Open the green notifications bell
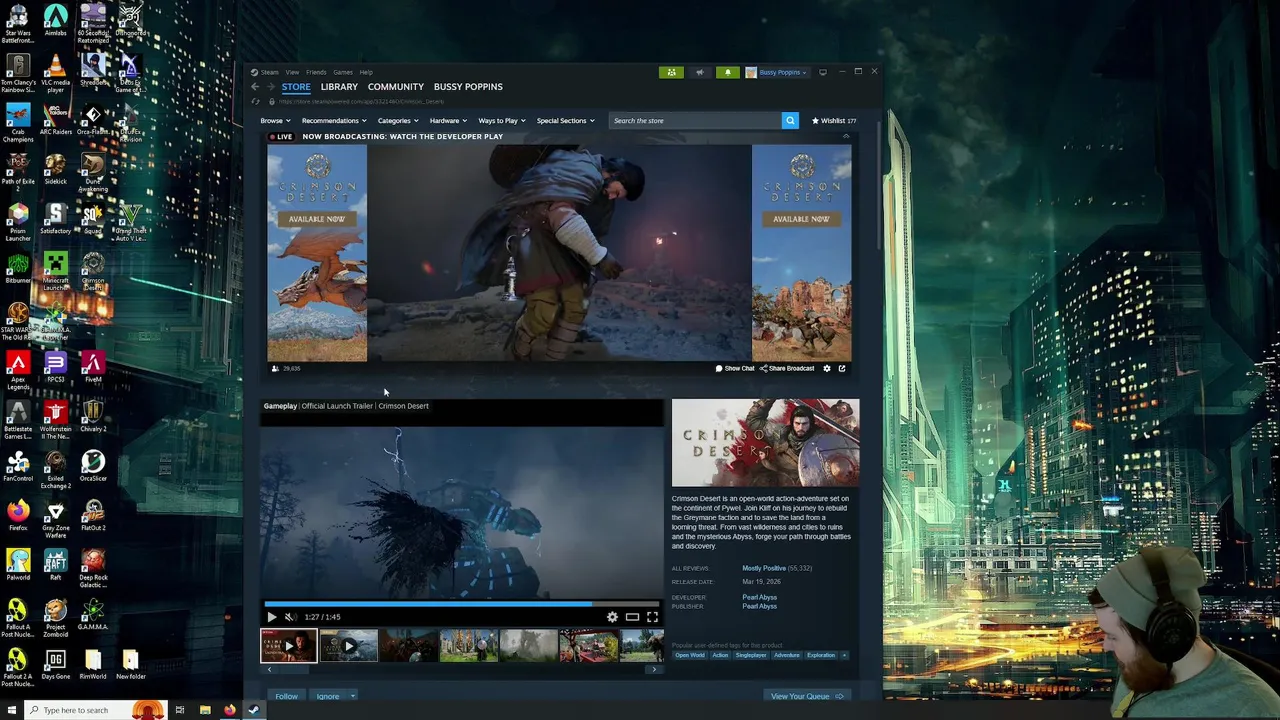This screenshot has height=720, width=1280. pos(727,72)
